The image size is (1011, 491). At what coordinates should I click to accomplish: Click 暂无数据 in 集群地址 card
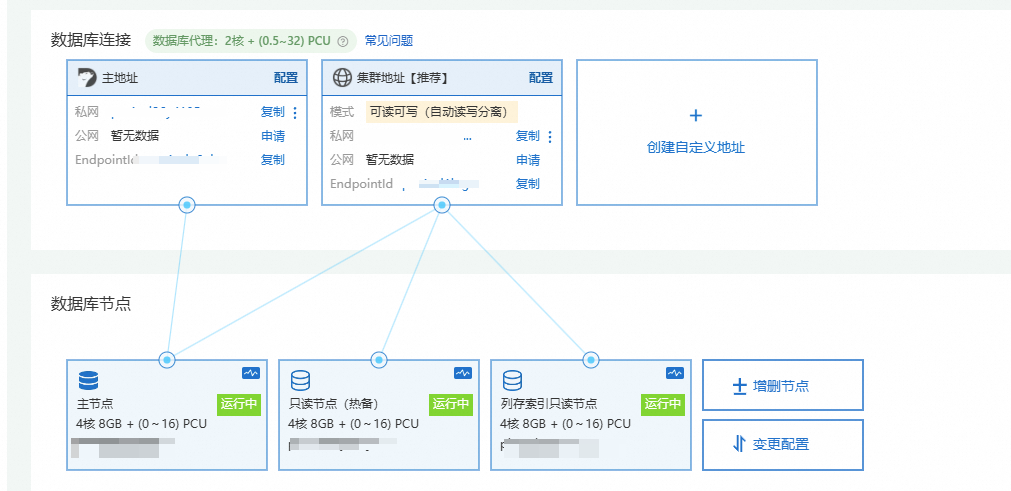pos(390,160)
